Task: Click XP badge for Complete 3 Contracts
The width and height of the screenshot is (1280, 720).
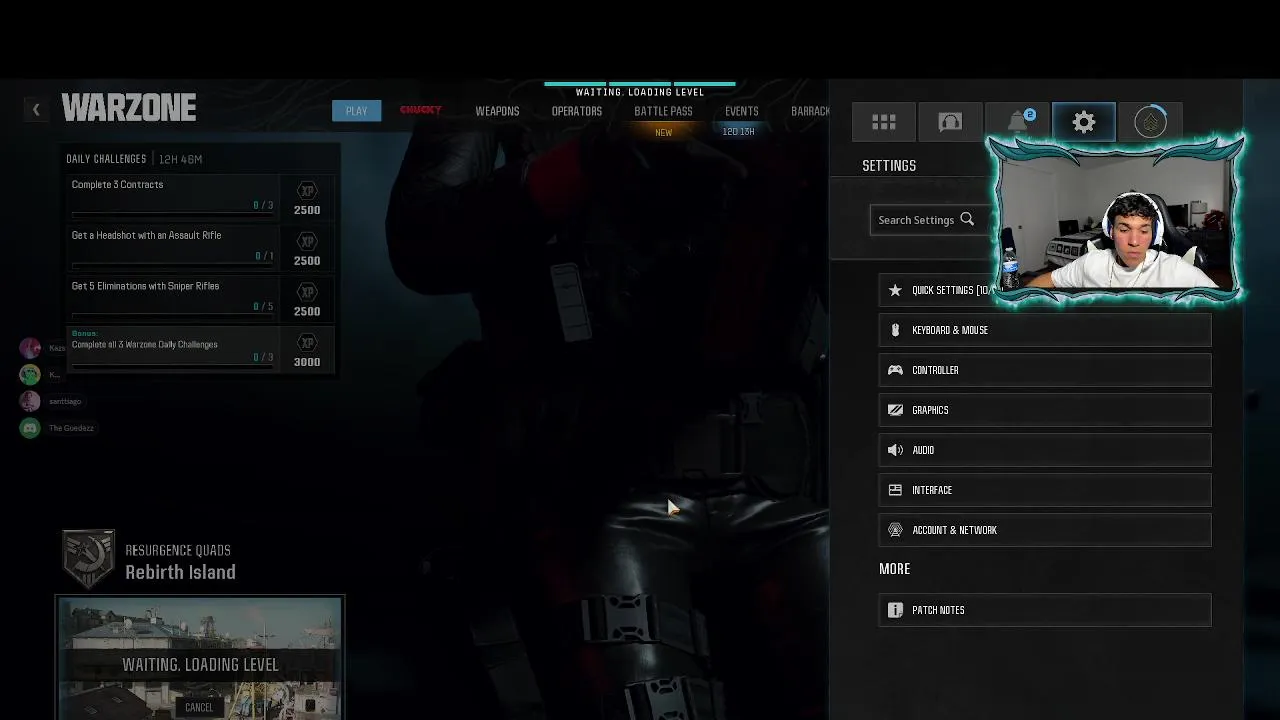Action: (307, 190)
